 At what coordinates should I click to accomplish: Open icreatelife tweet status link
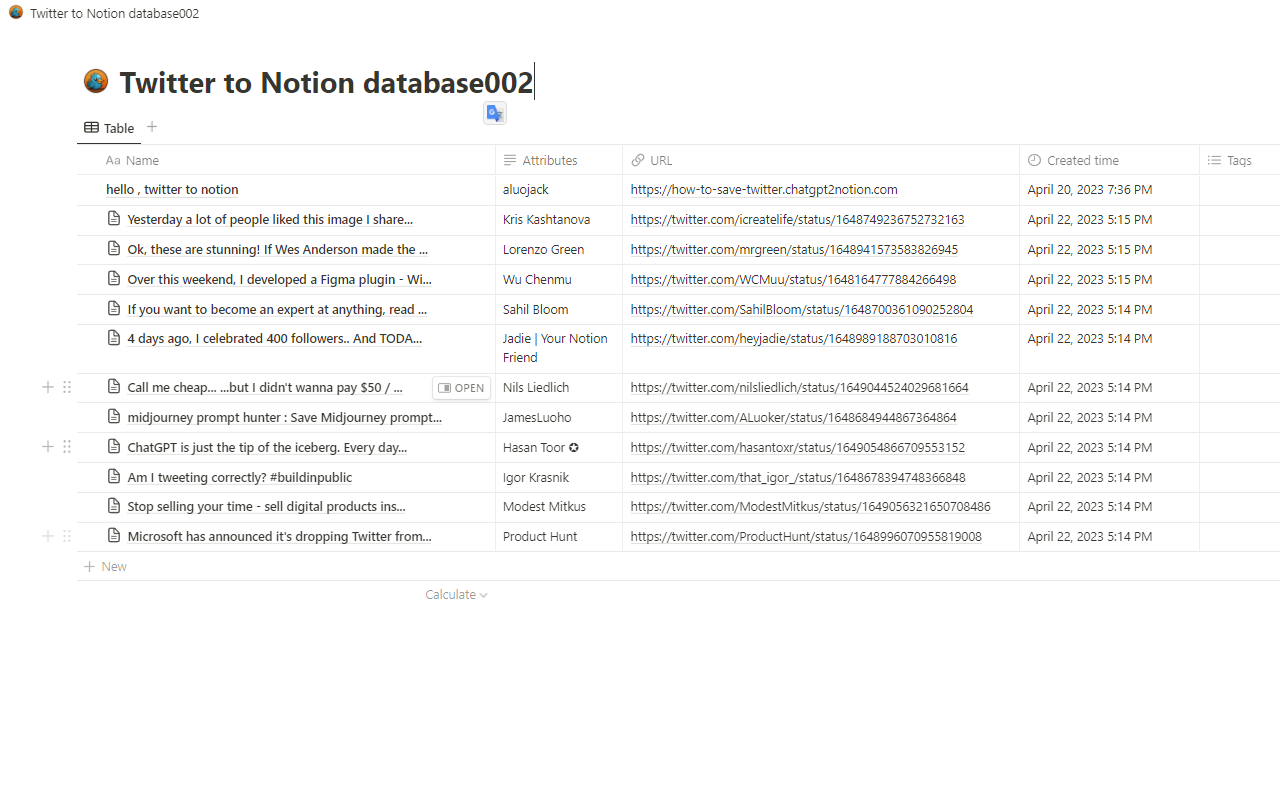[x=797, y=219]
